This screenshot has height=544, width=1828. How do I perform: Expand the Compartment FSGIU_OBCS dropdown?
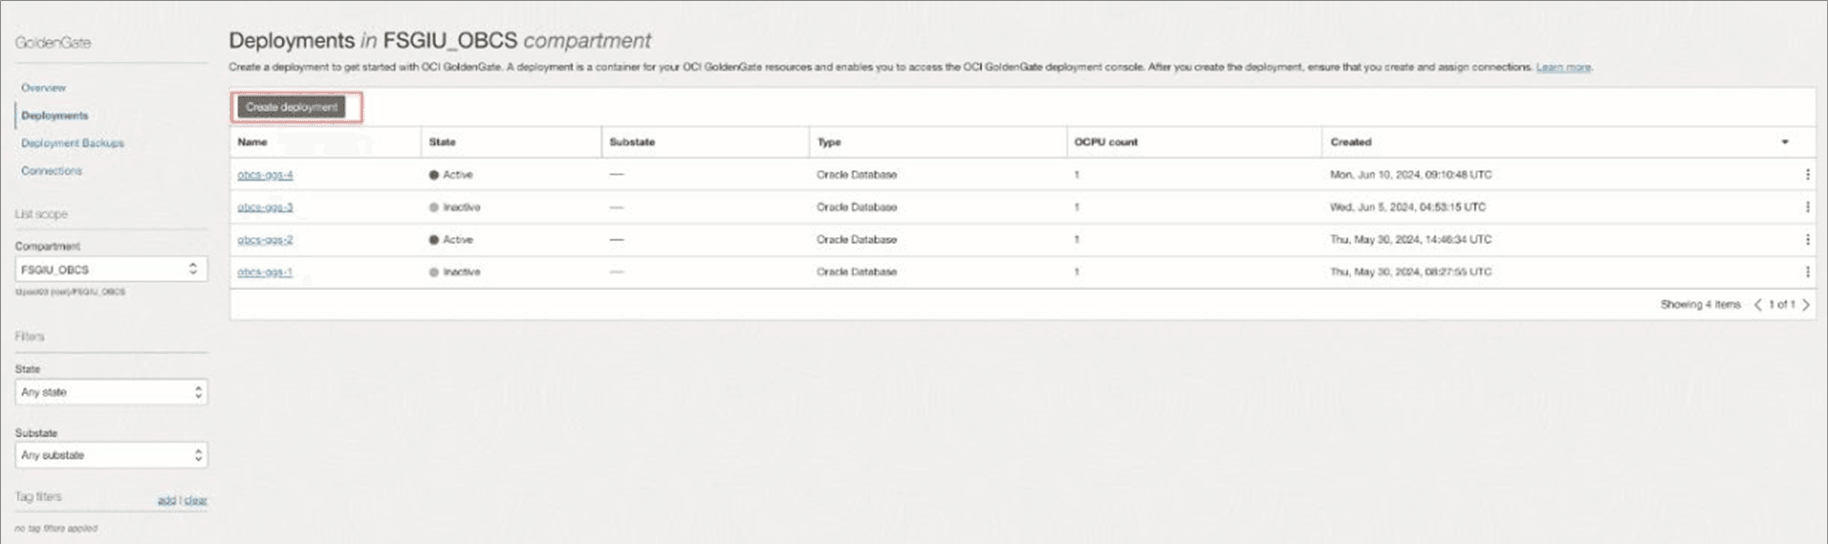tap(111, 269)
